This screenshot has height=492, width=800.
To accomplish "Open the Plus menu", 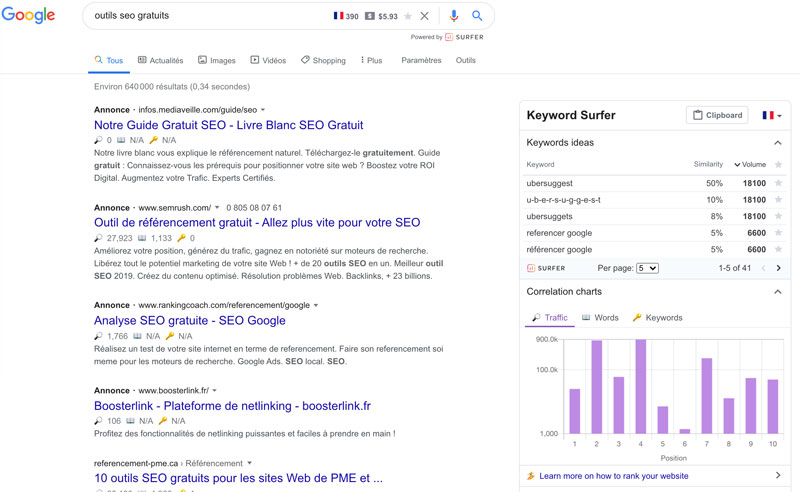I will (371, 60).
